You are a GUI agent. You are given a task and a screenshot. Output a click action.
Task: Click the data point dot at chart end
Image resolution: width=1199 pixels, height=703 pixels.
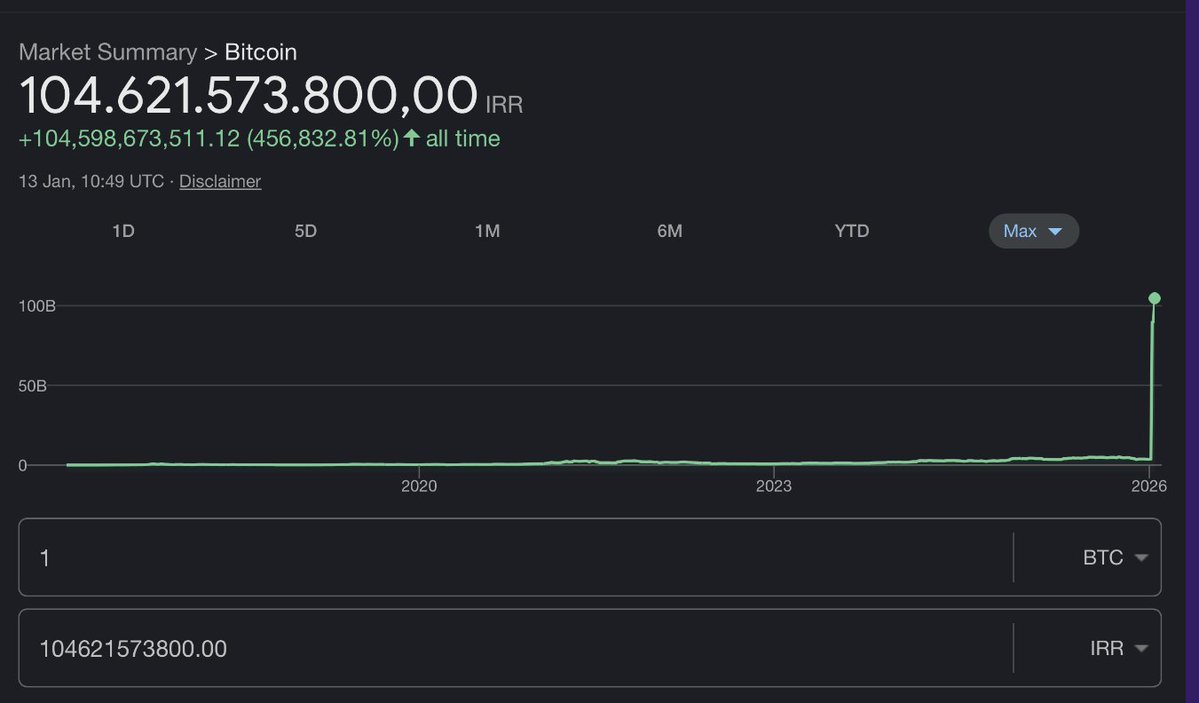pyautogui.click(x=1154, y=298)
